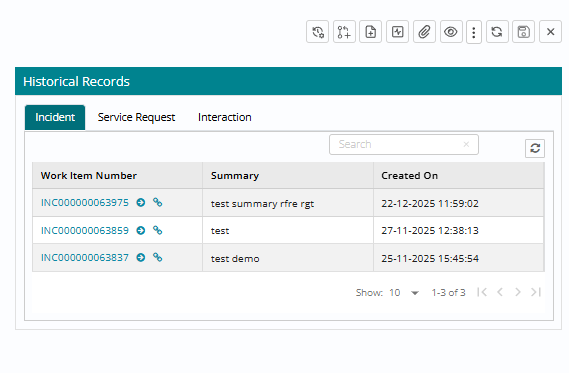Open incident INC000000063859 link

[85, 230]
